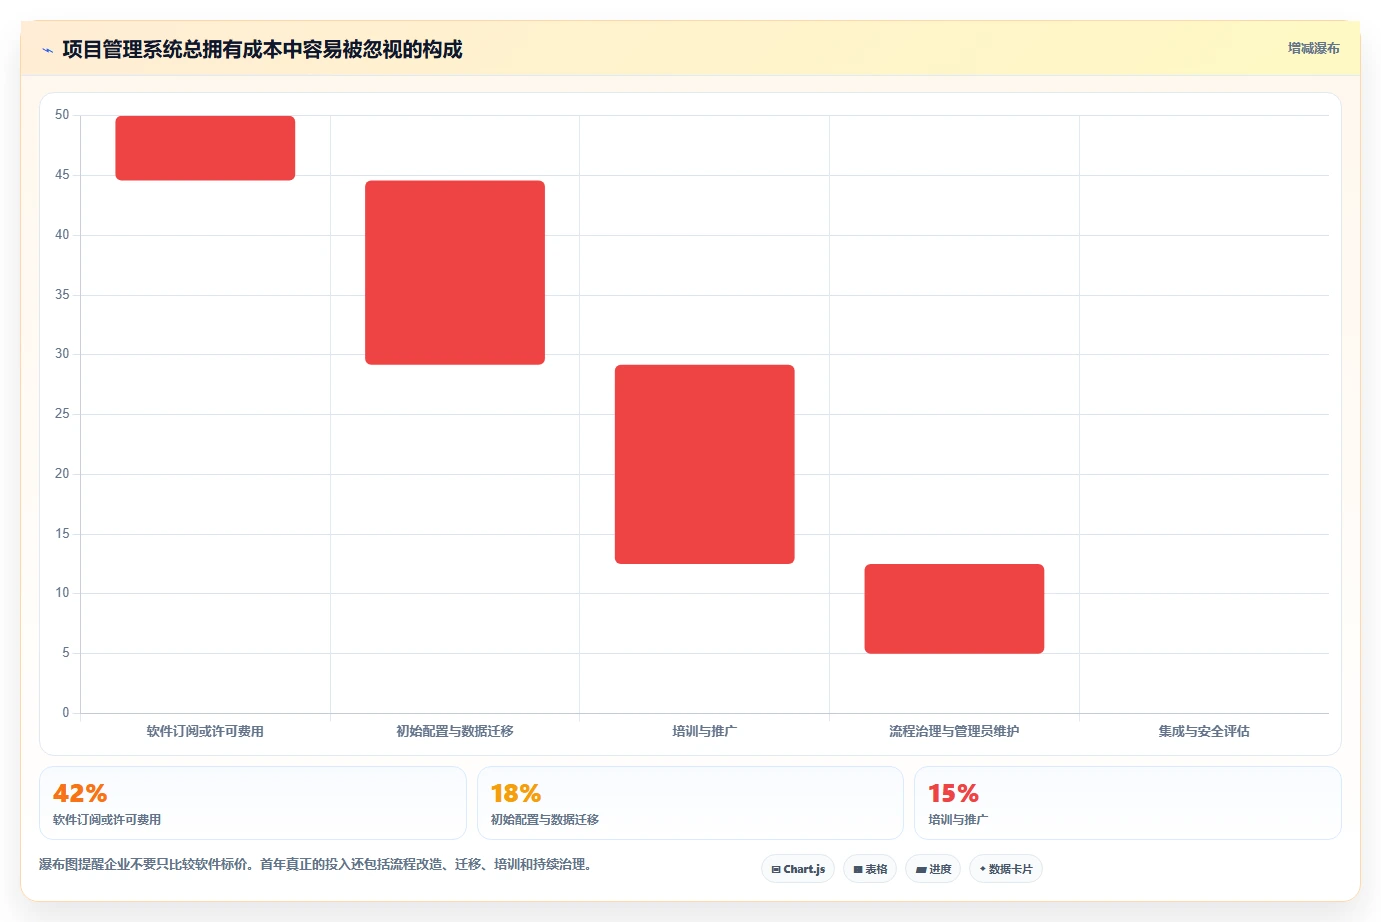Viewport: 1381px width, 922px height.
Task: Click the 表格 tag
Action: 870,869
